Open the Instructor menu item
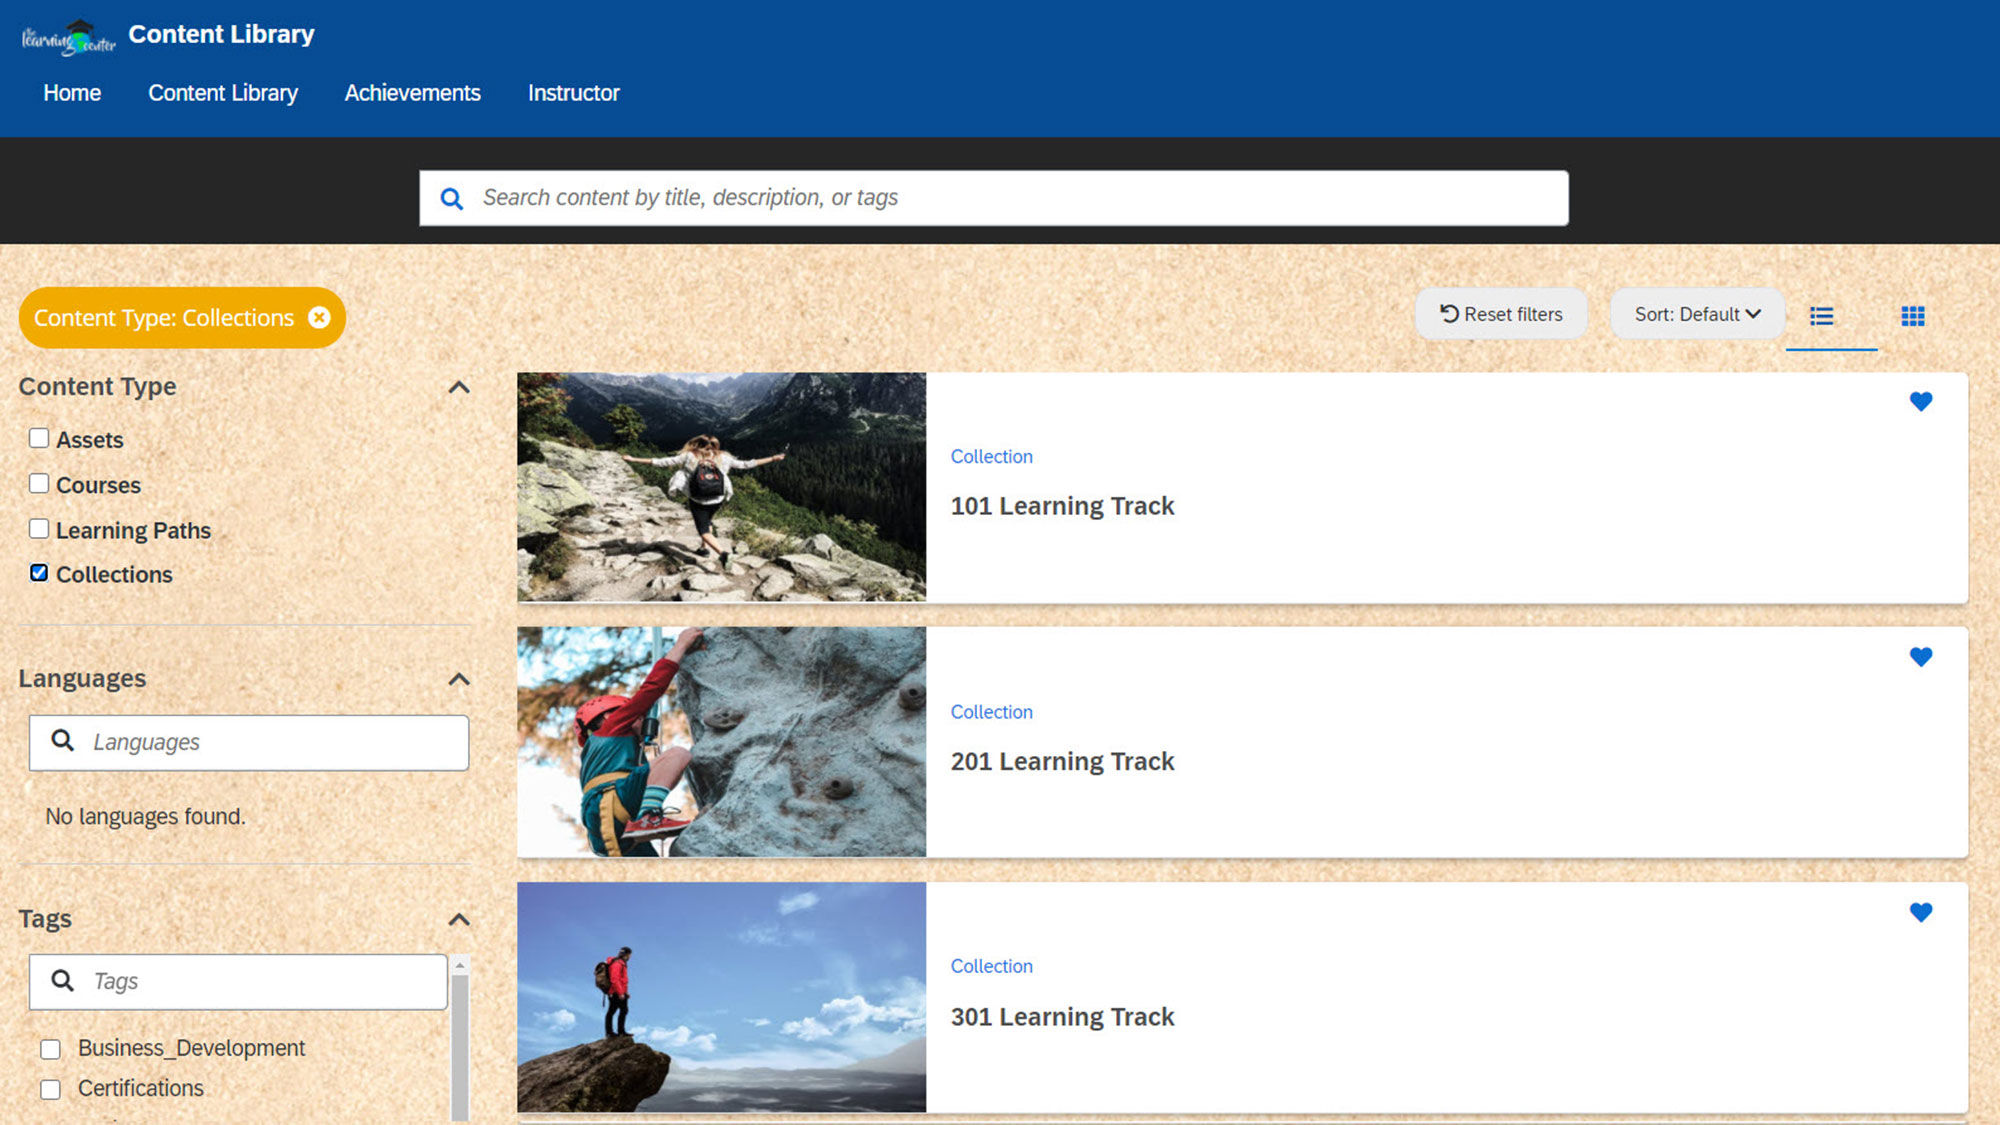 click(x=574, y=93)
